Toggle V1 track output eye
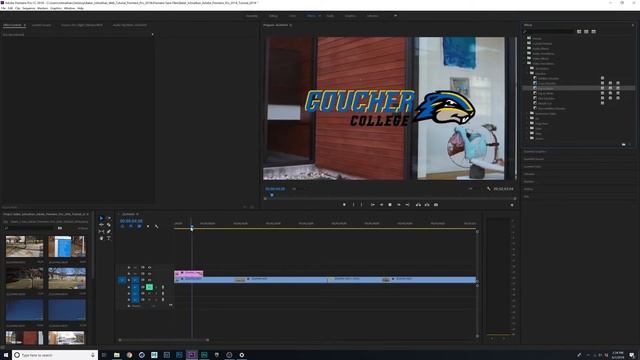 point(149,280)
